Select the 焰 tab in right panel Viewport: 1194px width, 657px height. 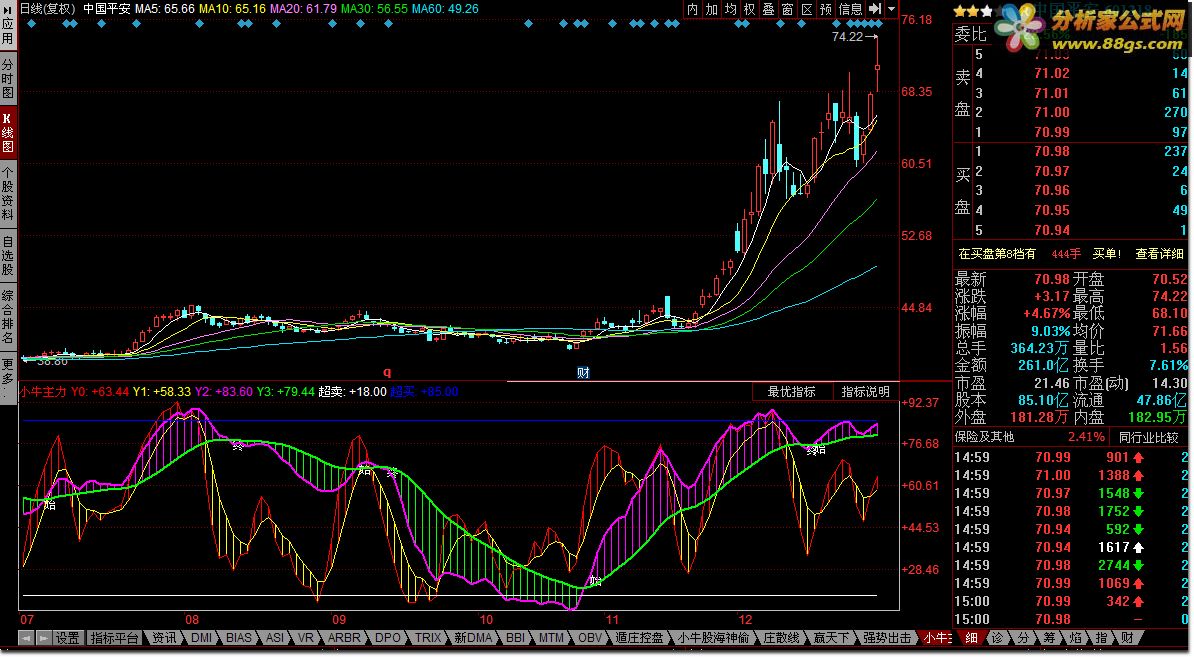[1074, 638]
